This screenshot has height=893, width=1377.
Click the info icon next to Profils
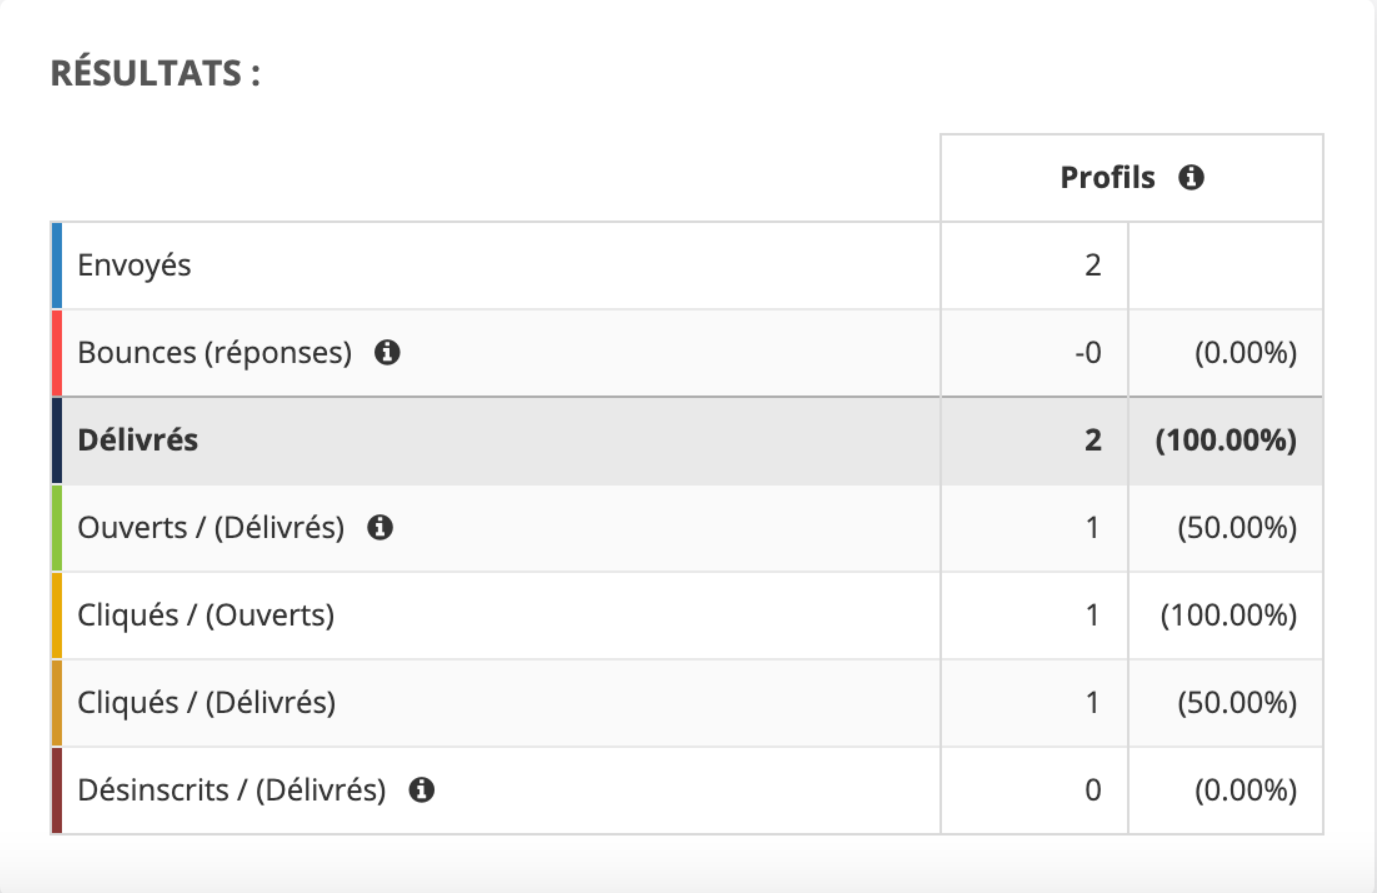[1191, 178]
